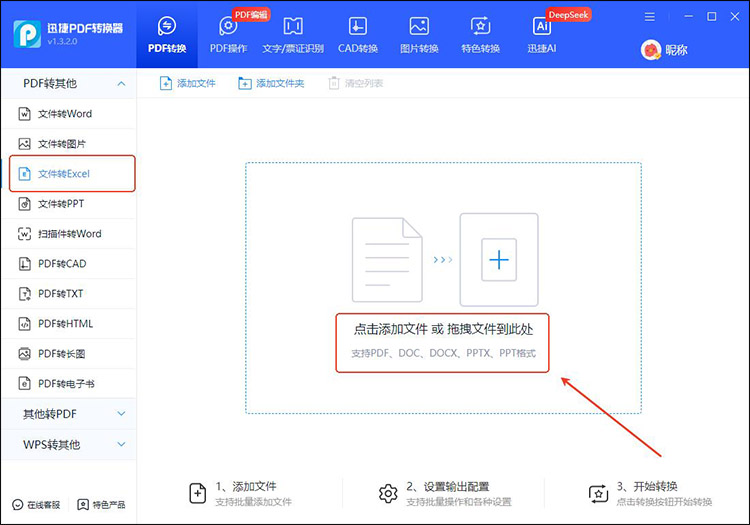Select 文件转Word in sidebar
Image resolution: width=750 pixels, height=525 pixels.
coord(68,114)
